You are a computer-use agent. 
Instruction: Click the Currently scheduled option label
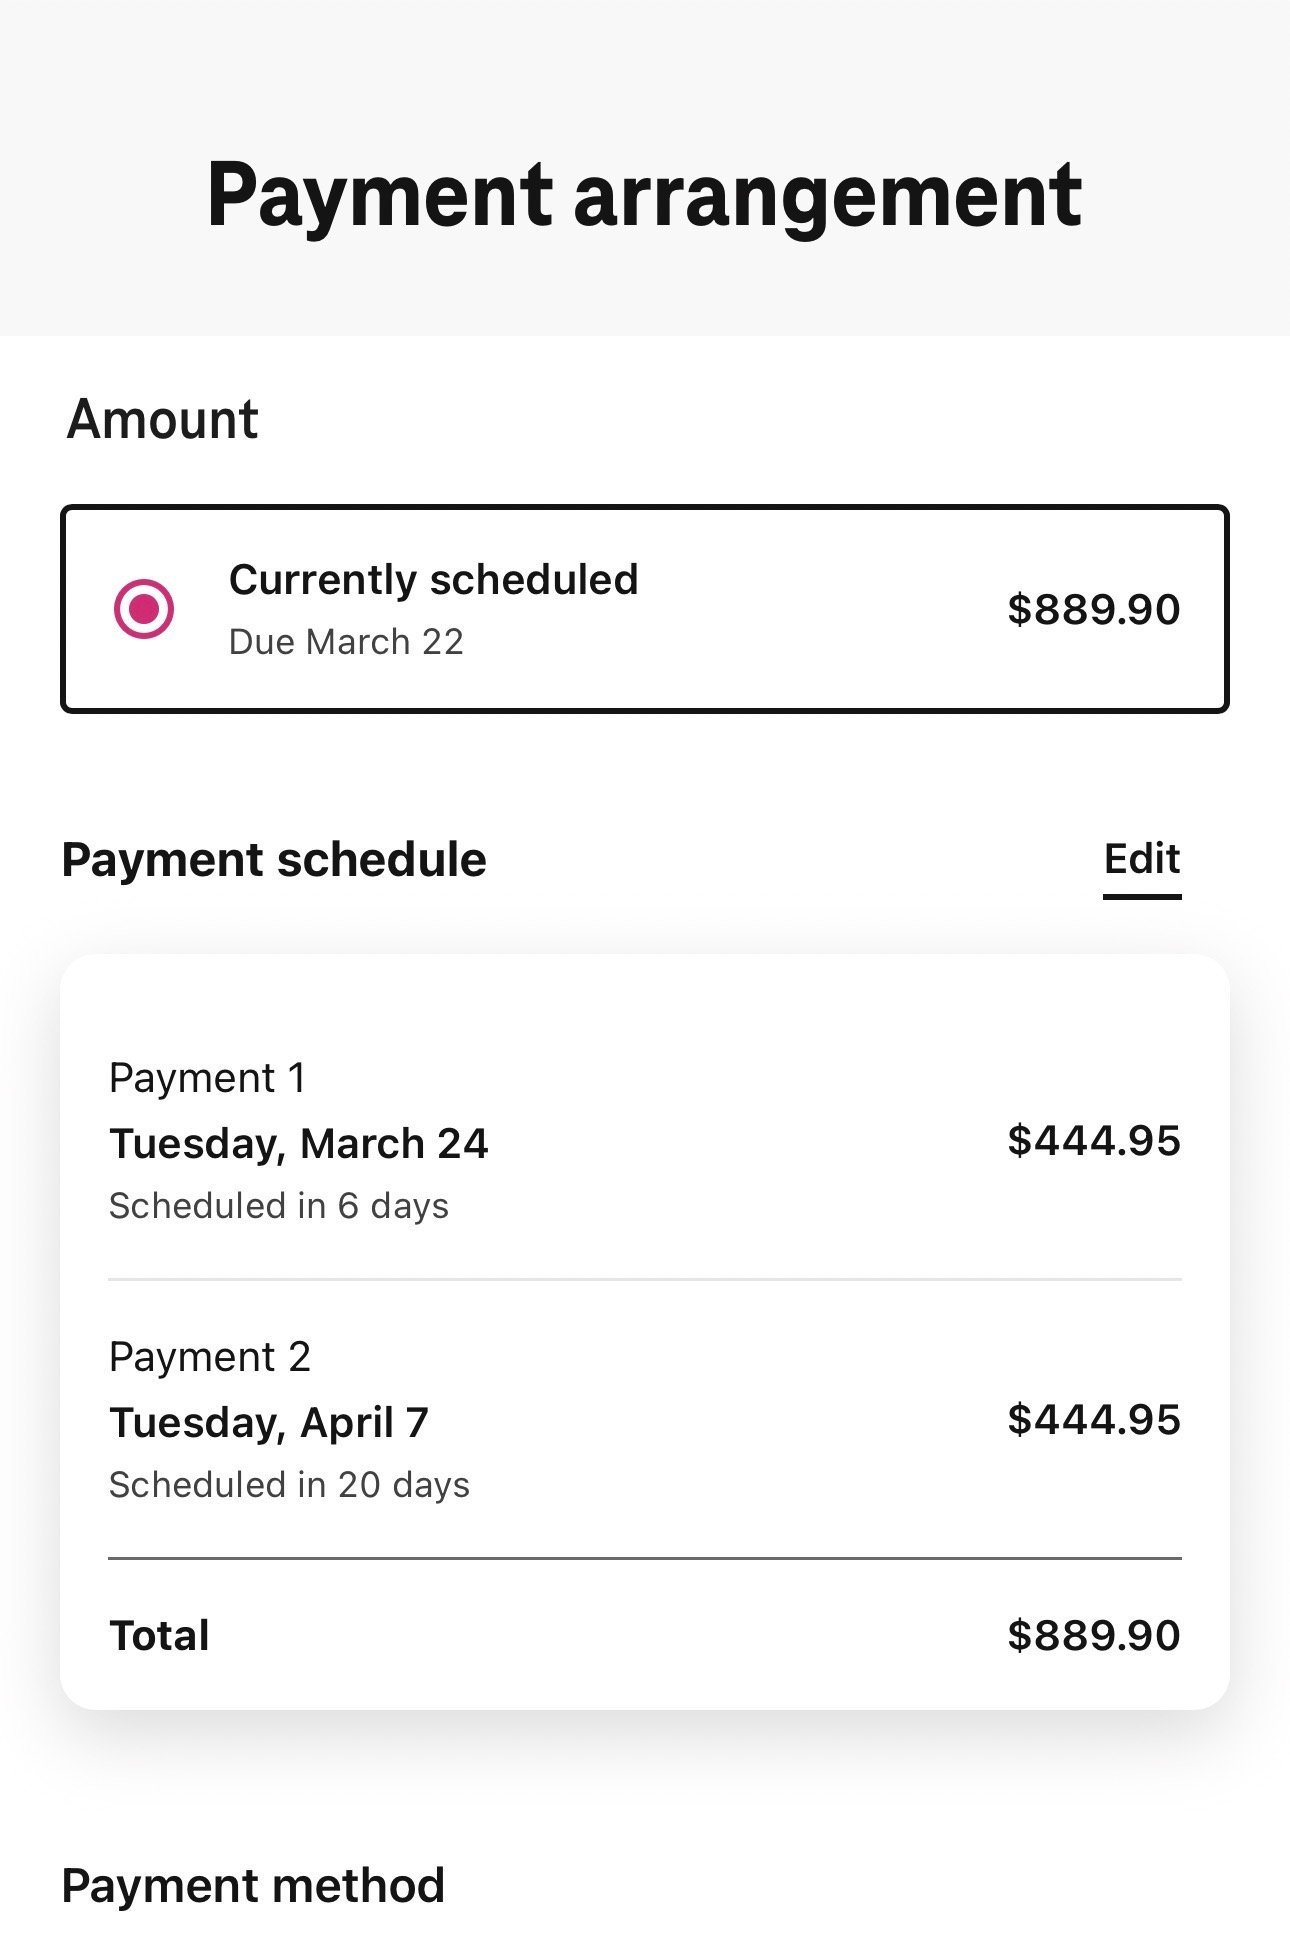pyautogui.click(x=433, y=580)
